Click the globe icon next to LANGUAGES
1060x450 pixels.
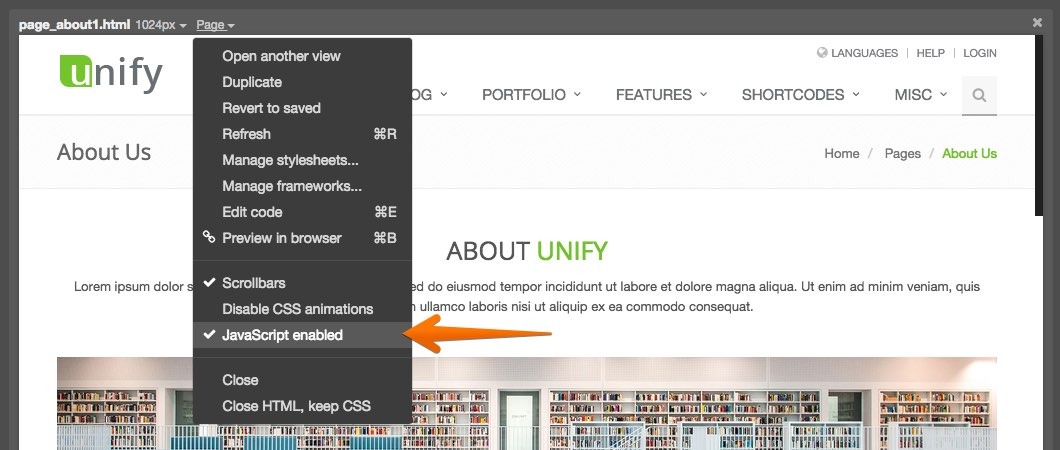click(x=822, y=53)
